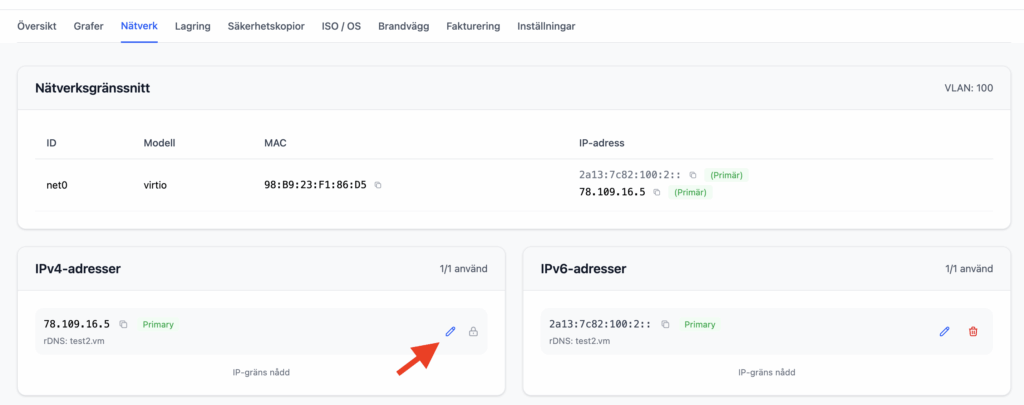The width and height of the screenshot is (1024, 405).
Task: Click the net0 interface ID
Action: [x=57, y=185]
